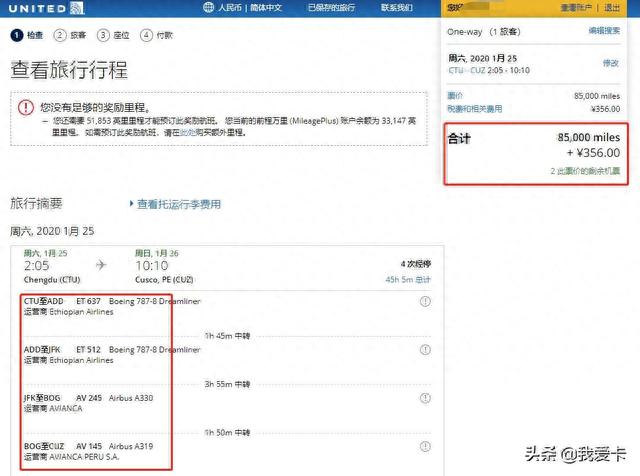
Task: Open 查看账户 view account link
Action: tap(576, 8)
